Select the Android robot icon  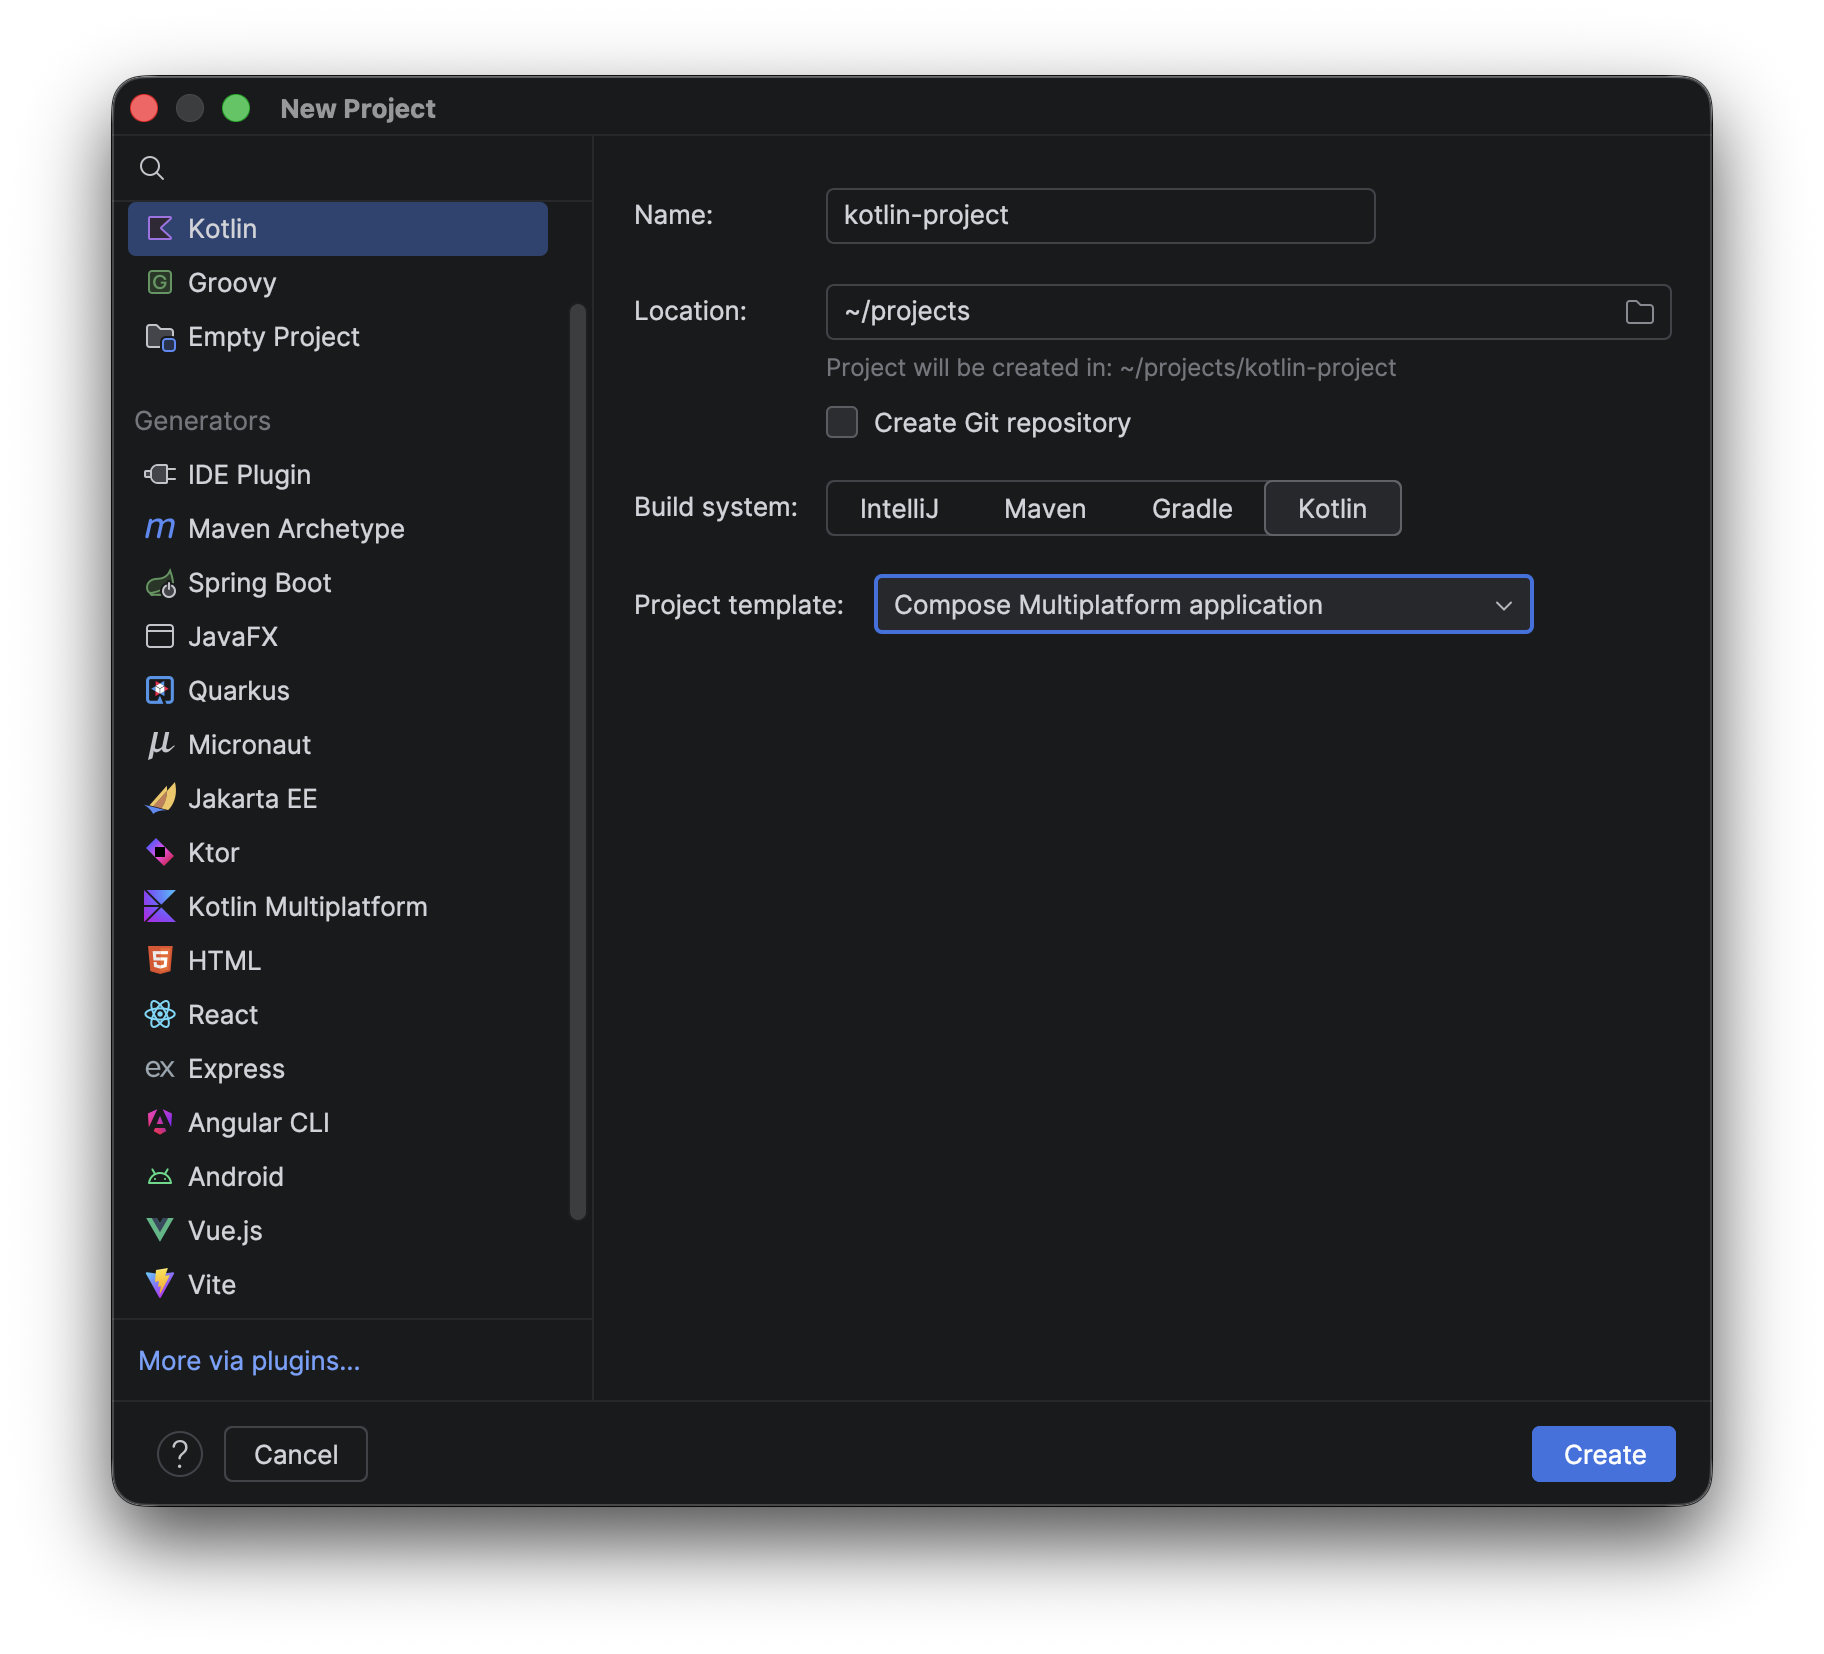click(160, 1177)
